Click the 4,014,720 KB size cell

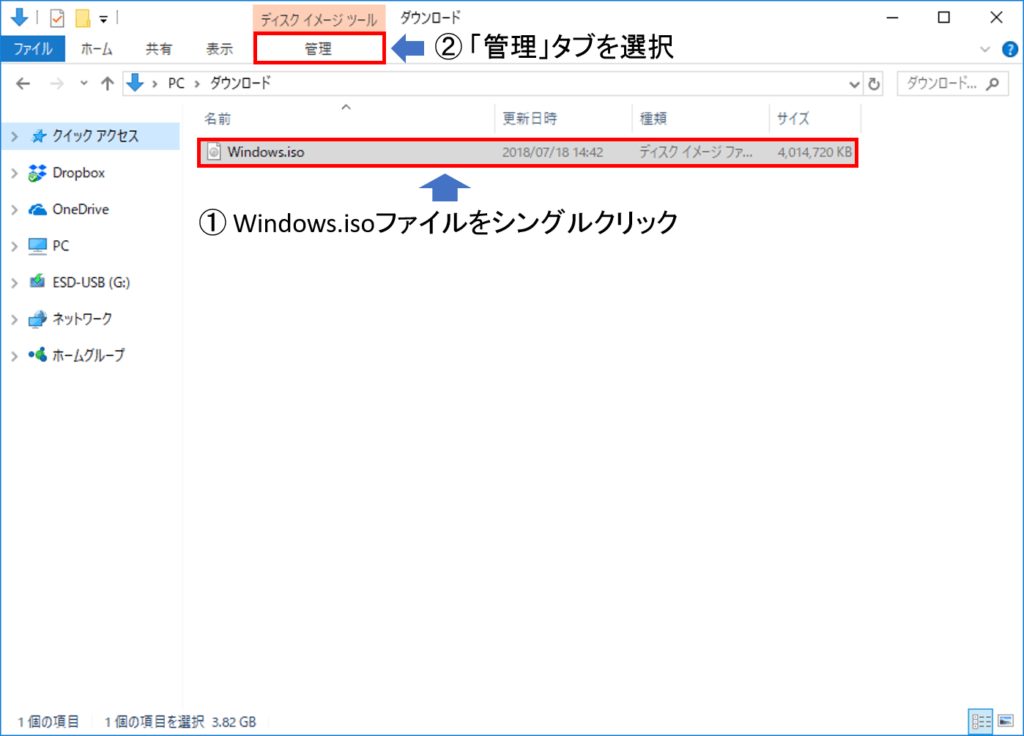(814, 153)
